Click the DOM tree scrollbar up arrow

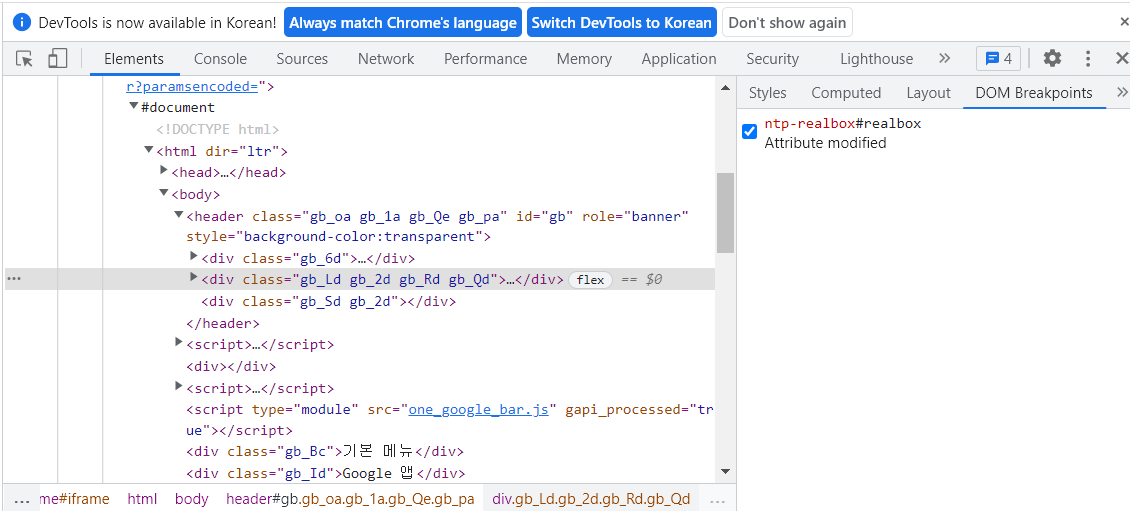click(725, 88)
